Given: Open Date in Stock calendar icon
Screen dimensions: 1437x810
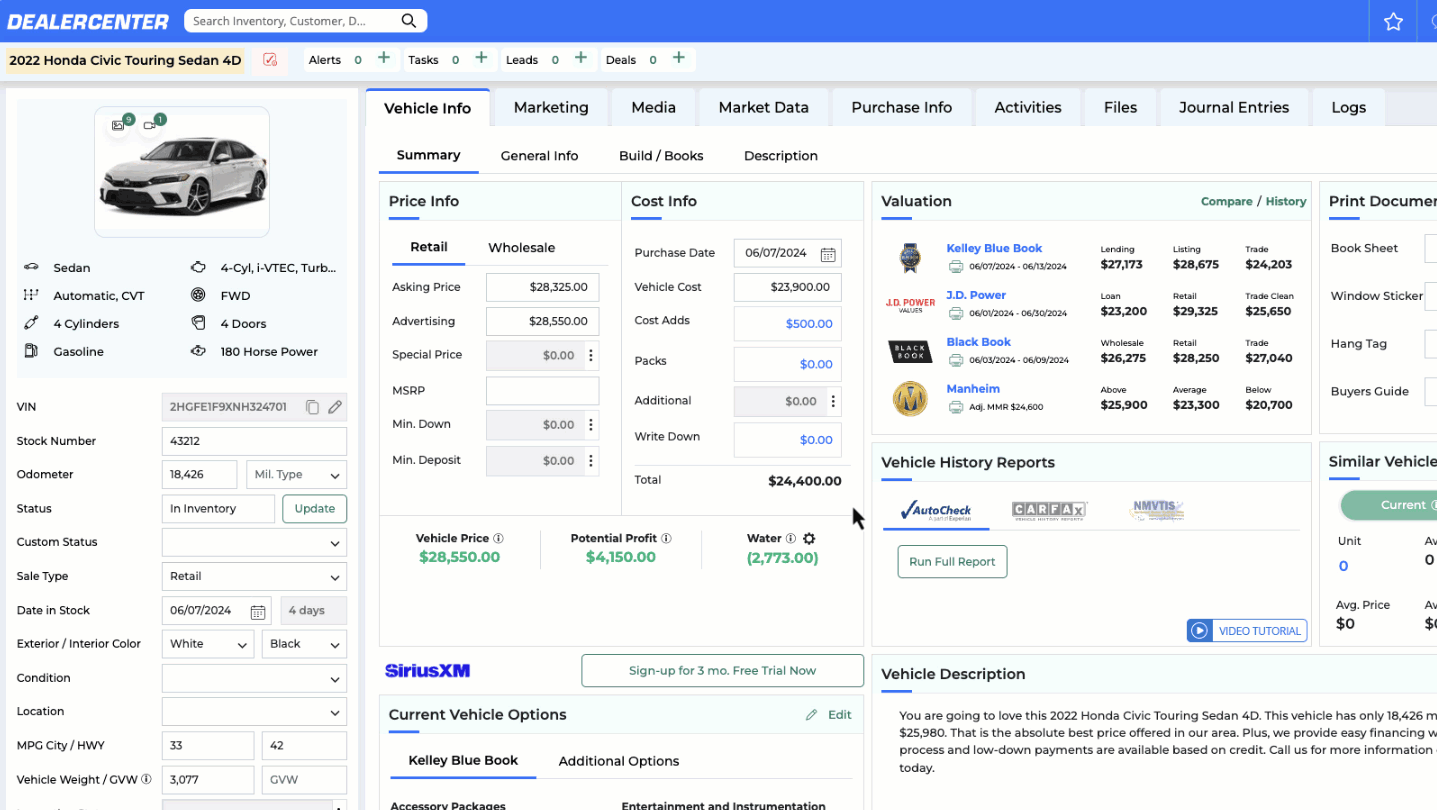Looking at the screenshot, I should coord(257,611).
